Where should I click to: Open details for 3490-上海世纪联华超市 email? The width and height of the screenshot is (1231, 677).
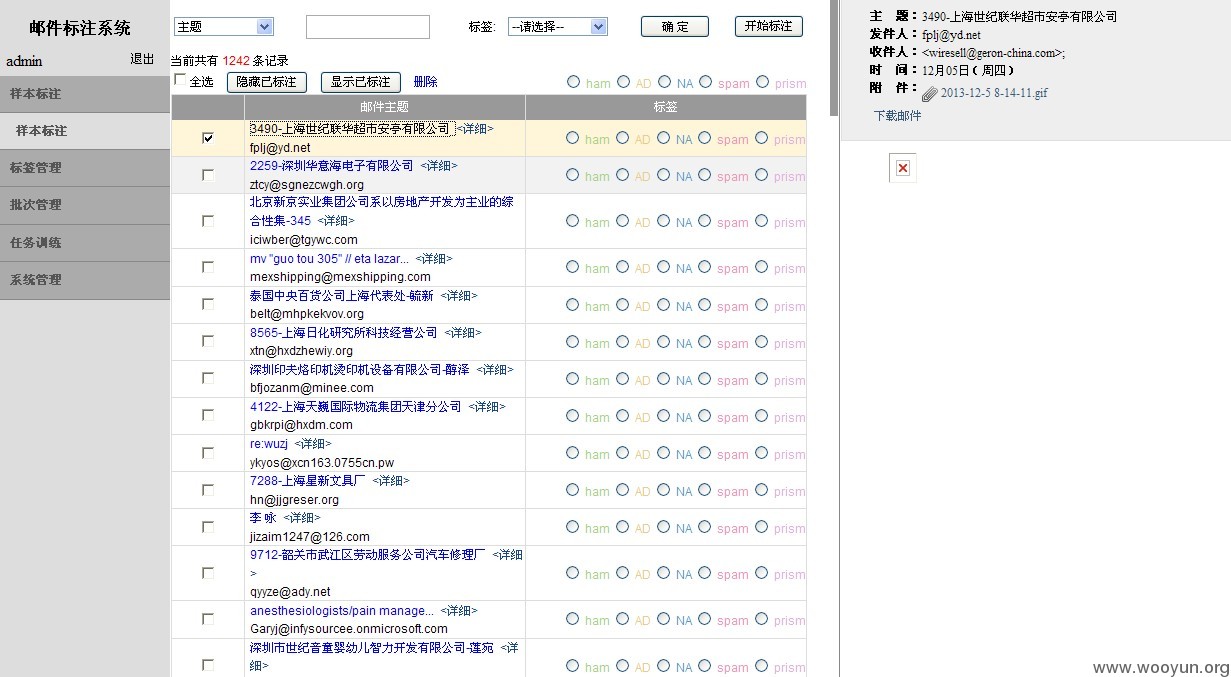coord(475,129)
